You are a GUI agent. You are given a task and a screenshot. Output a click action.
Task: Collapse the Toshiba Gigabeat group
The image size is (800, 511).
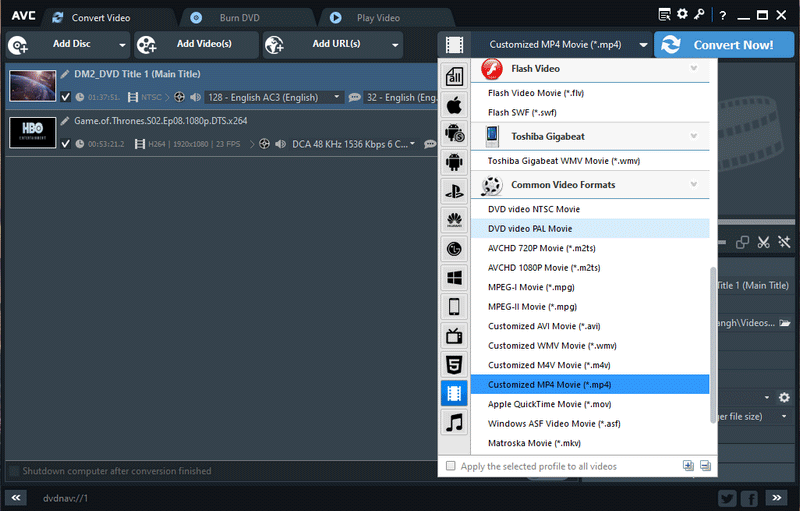693,136
